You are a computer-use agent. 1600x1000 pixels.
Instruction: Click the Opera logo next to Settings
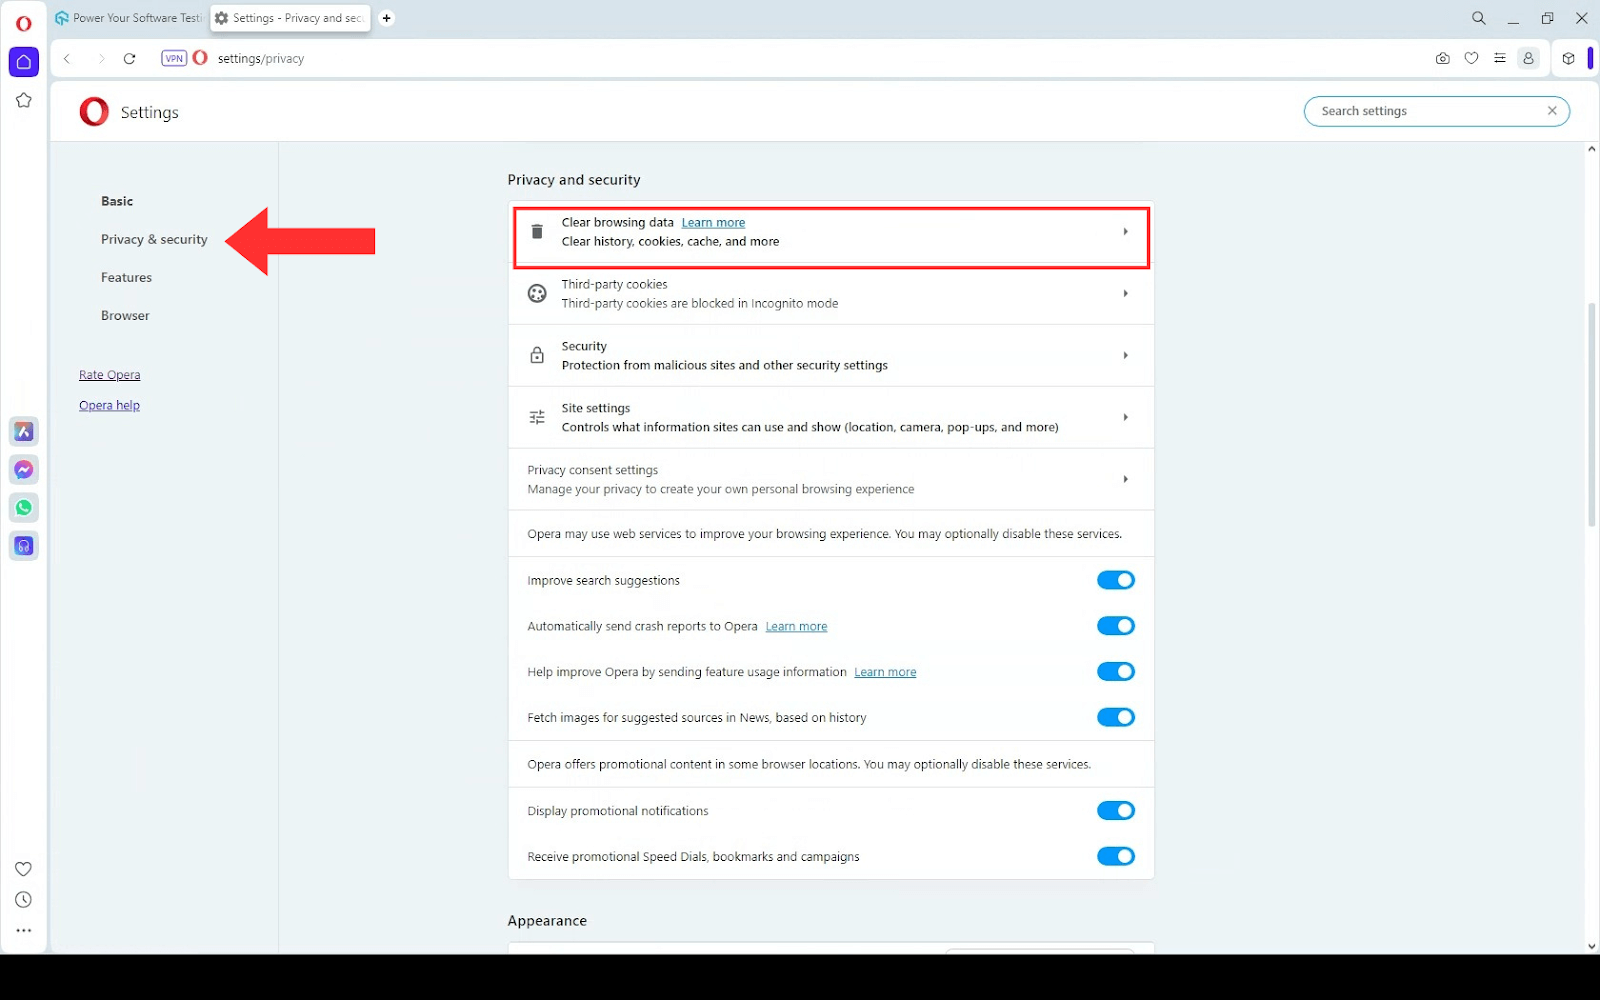94,112
